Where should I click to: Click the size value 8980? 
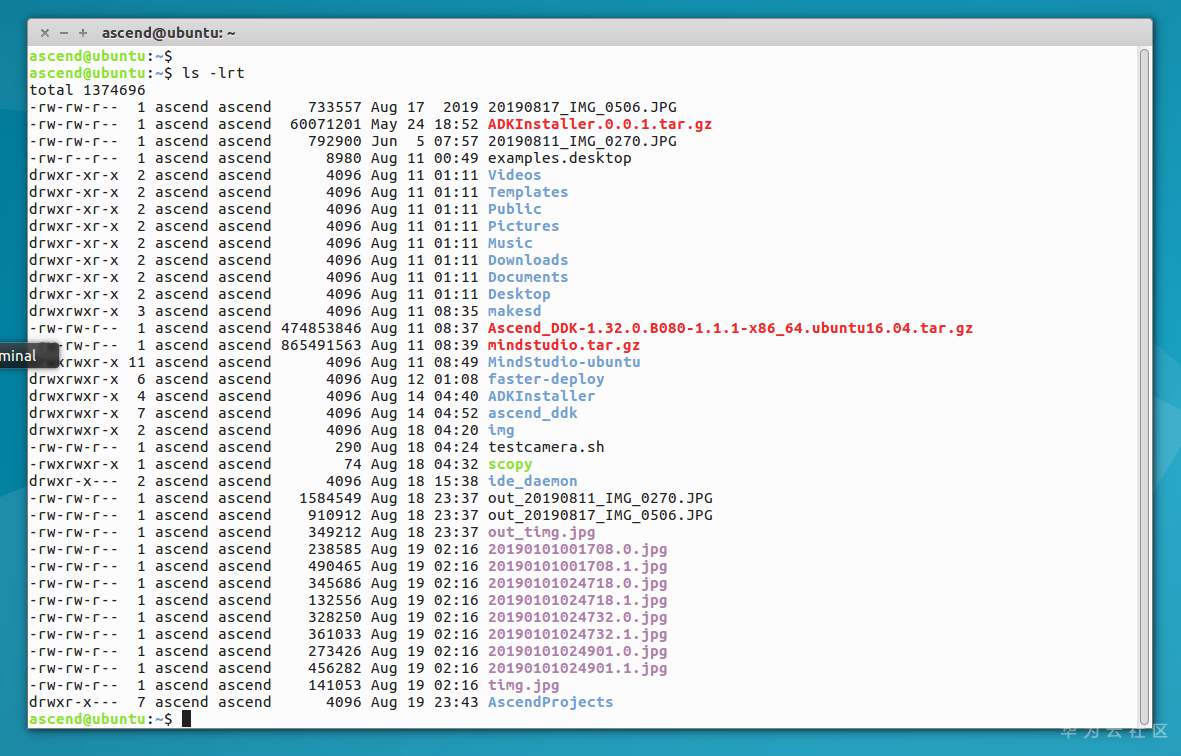point(343,158)
